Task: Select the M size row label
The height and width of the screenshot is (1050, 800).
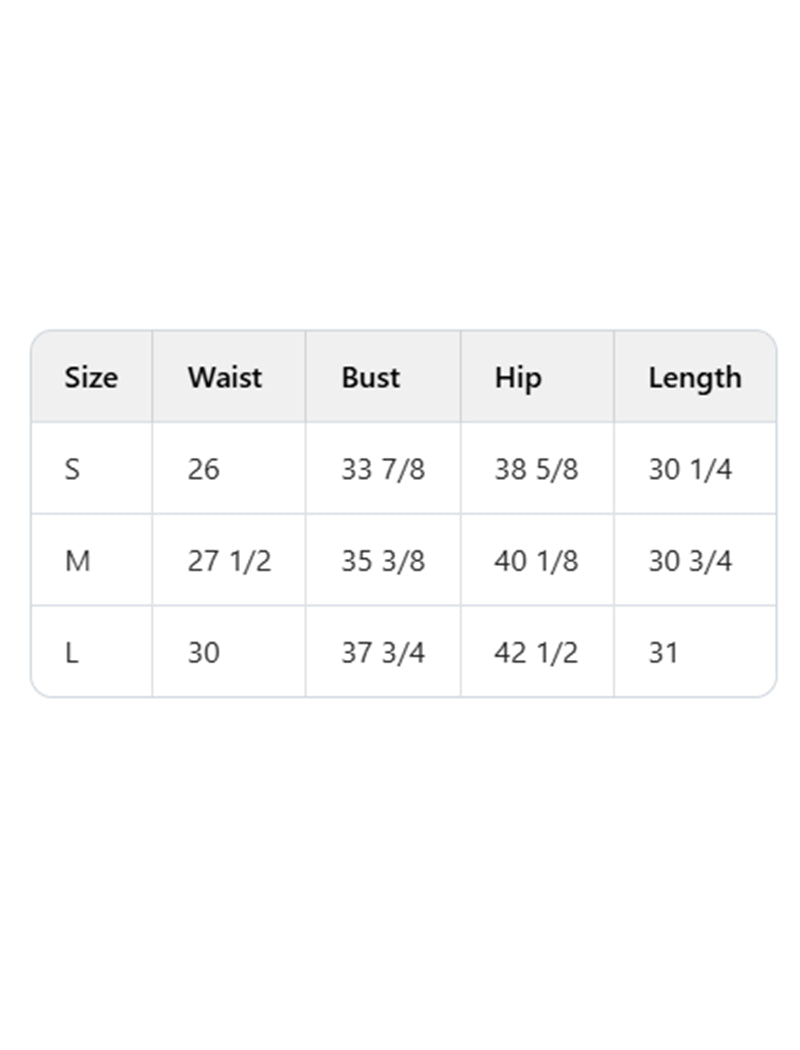Action: (x=78, y=561)
